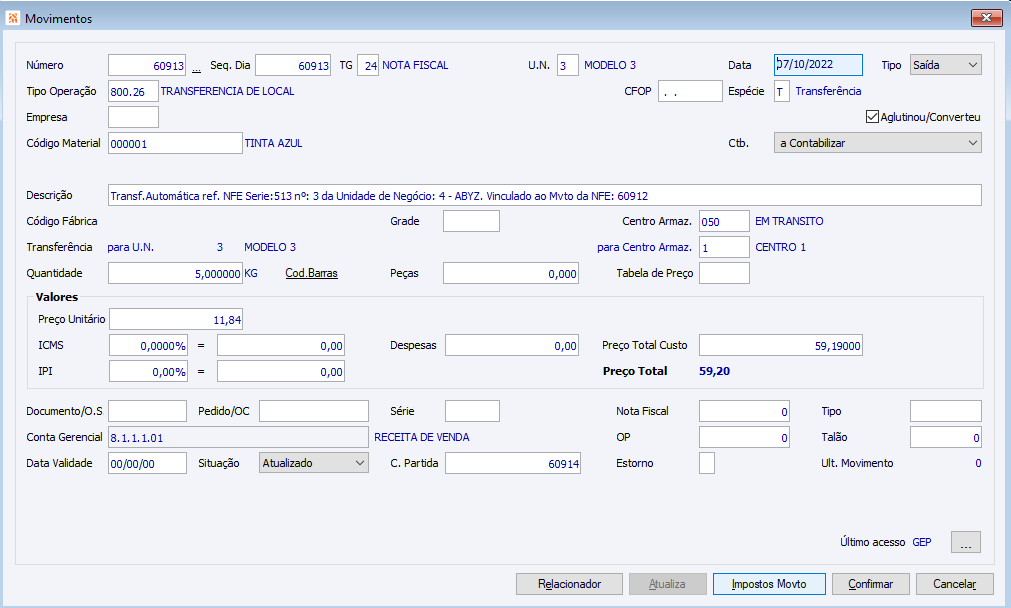Edit the Despesas field
Viewport: 1011px width, 608px height.
tap(512, 346)
